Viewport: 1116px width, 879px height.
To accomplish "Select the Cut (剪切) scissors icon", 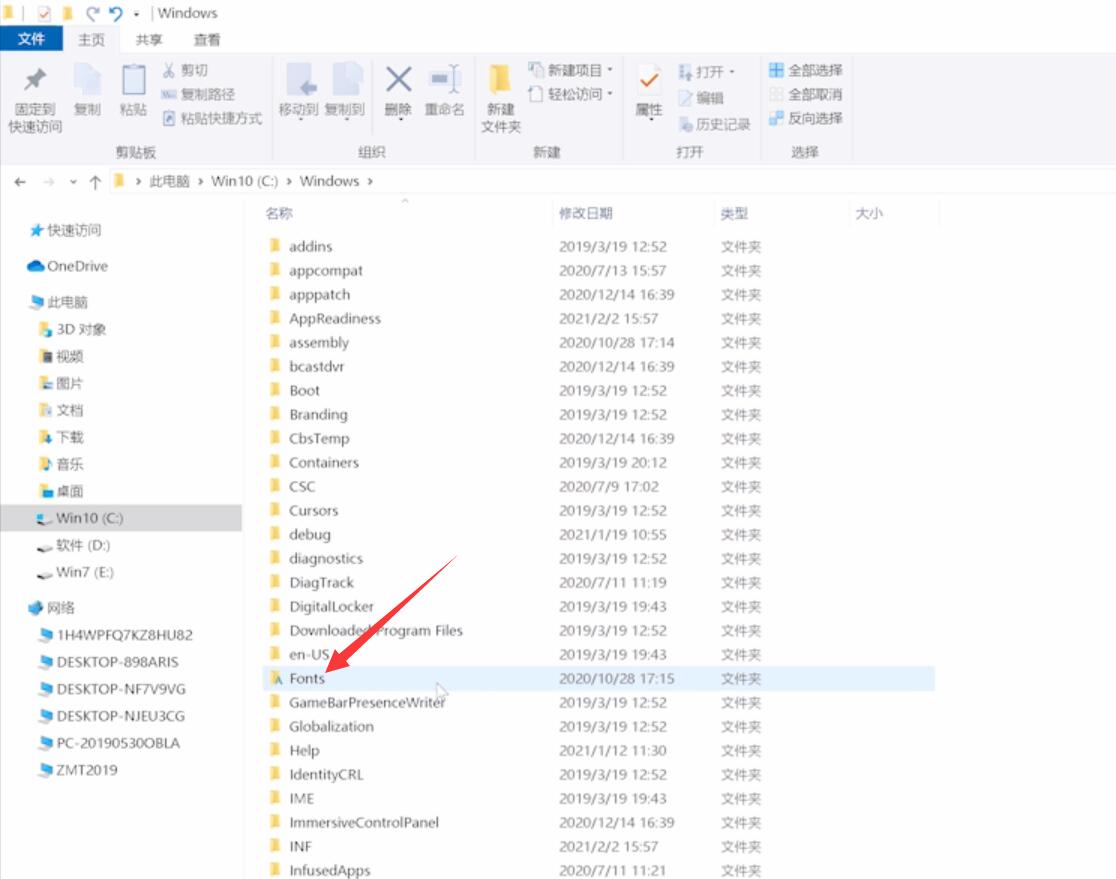I will [x=169, y=70].
